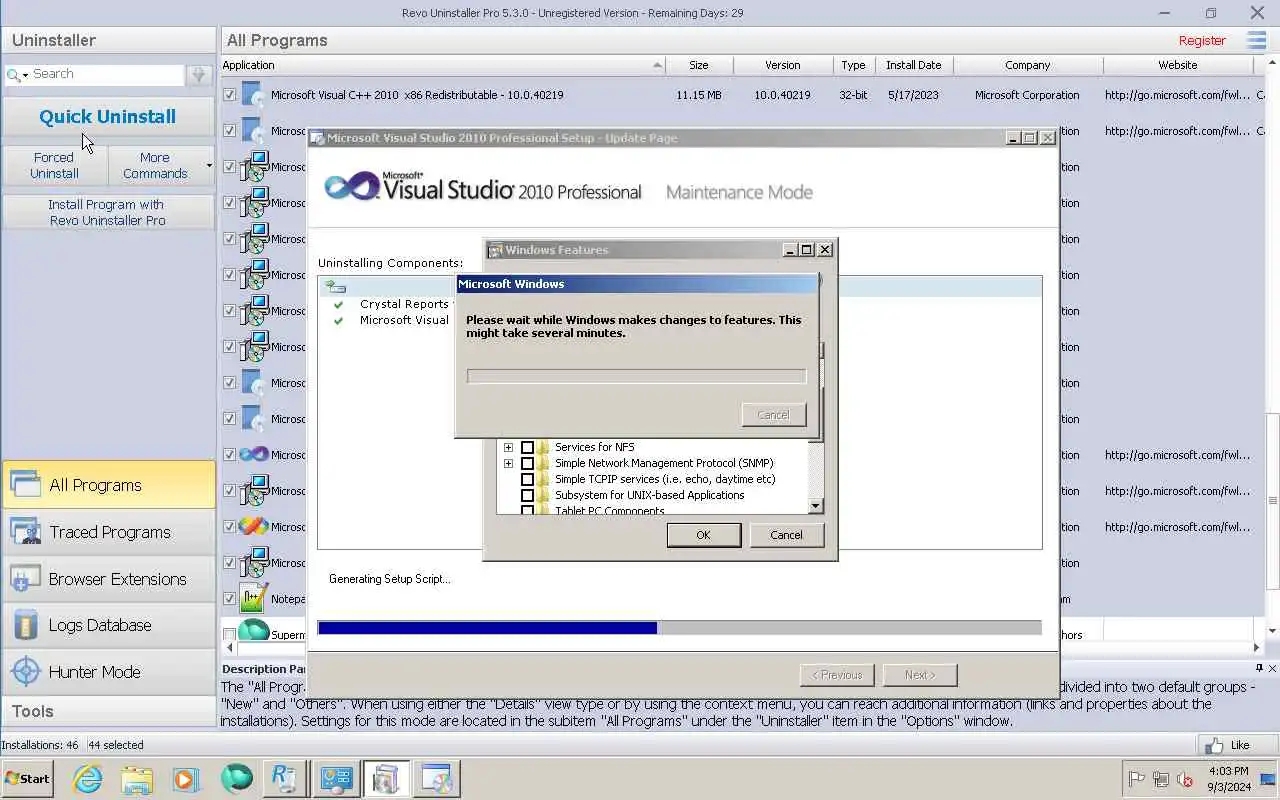Click Visual Studio setup blue progress bar
The image size is (1280, 800).
click(487, 628)
